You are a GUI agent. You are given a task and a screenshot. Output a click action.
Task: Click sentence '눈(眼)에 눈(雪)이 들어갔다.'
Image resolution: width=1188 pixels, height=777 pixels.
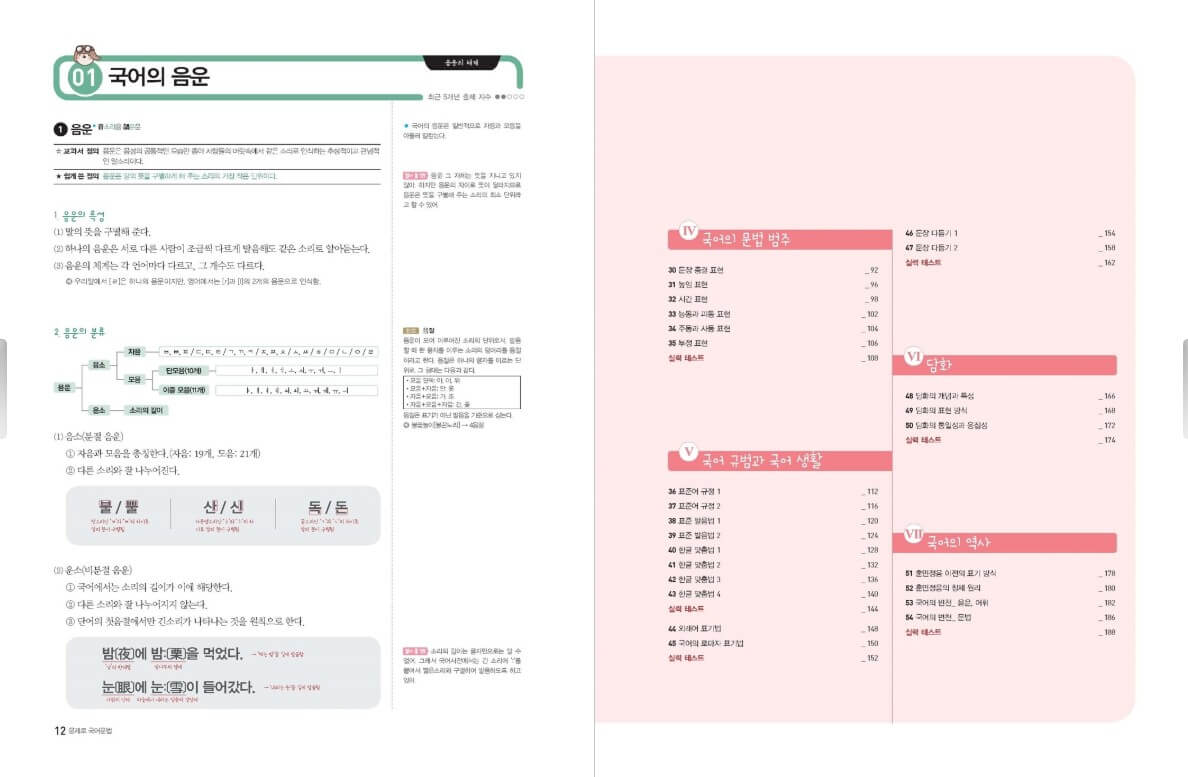178,687
